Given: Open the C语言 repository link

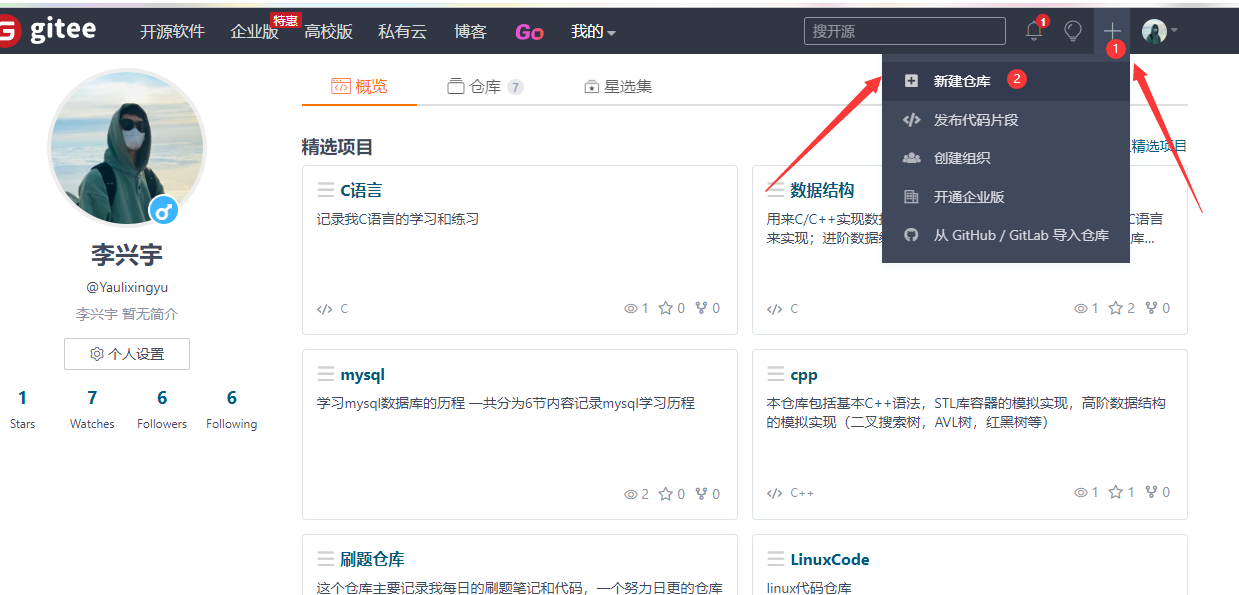Looking at the screenshot, I should (x=361, y=190).
